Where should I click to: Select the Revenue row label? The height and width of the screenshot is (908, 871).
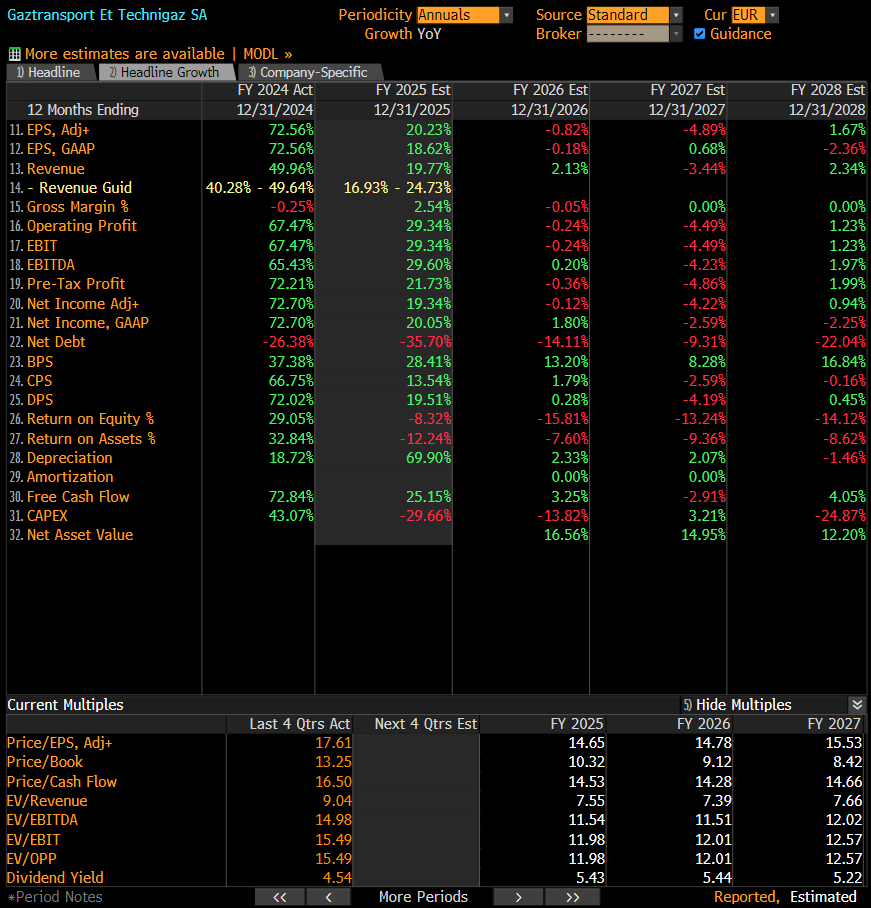click(x=56, y=169)
